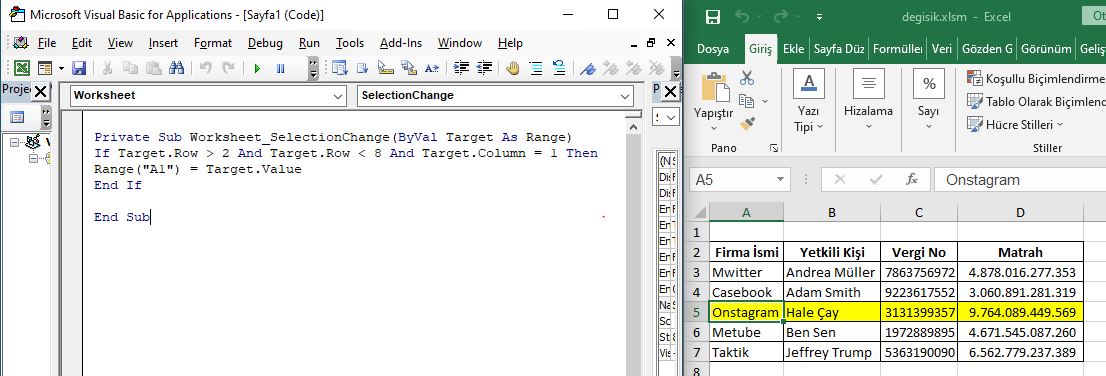Viewport: 1106px width, 376px height.
Task: Click the Indent icon in Edit toolbar
Action: (462, 68)
